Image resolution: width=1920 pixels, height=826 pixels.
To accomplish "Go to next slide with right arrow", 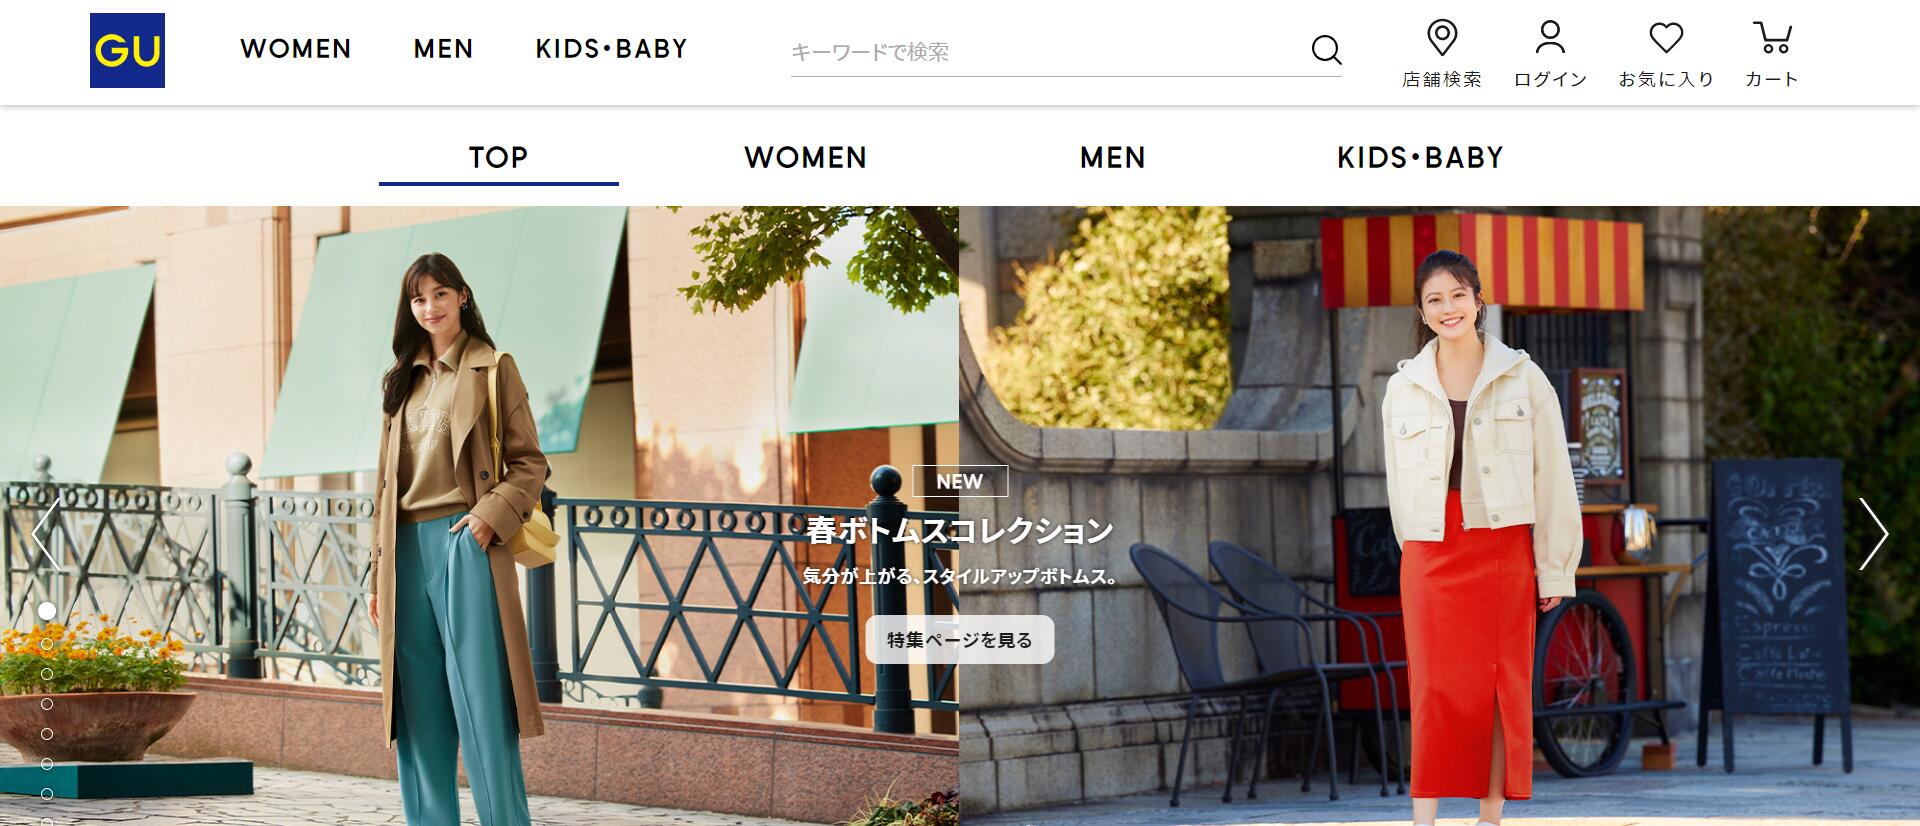I will point(1873,534).
